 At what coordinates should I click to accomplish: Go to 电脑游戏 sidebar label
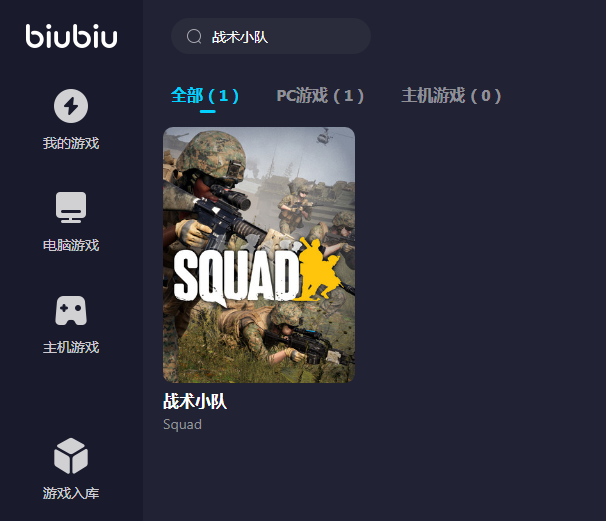coord(71,245)
